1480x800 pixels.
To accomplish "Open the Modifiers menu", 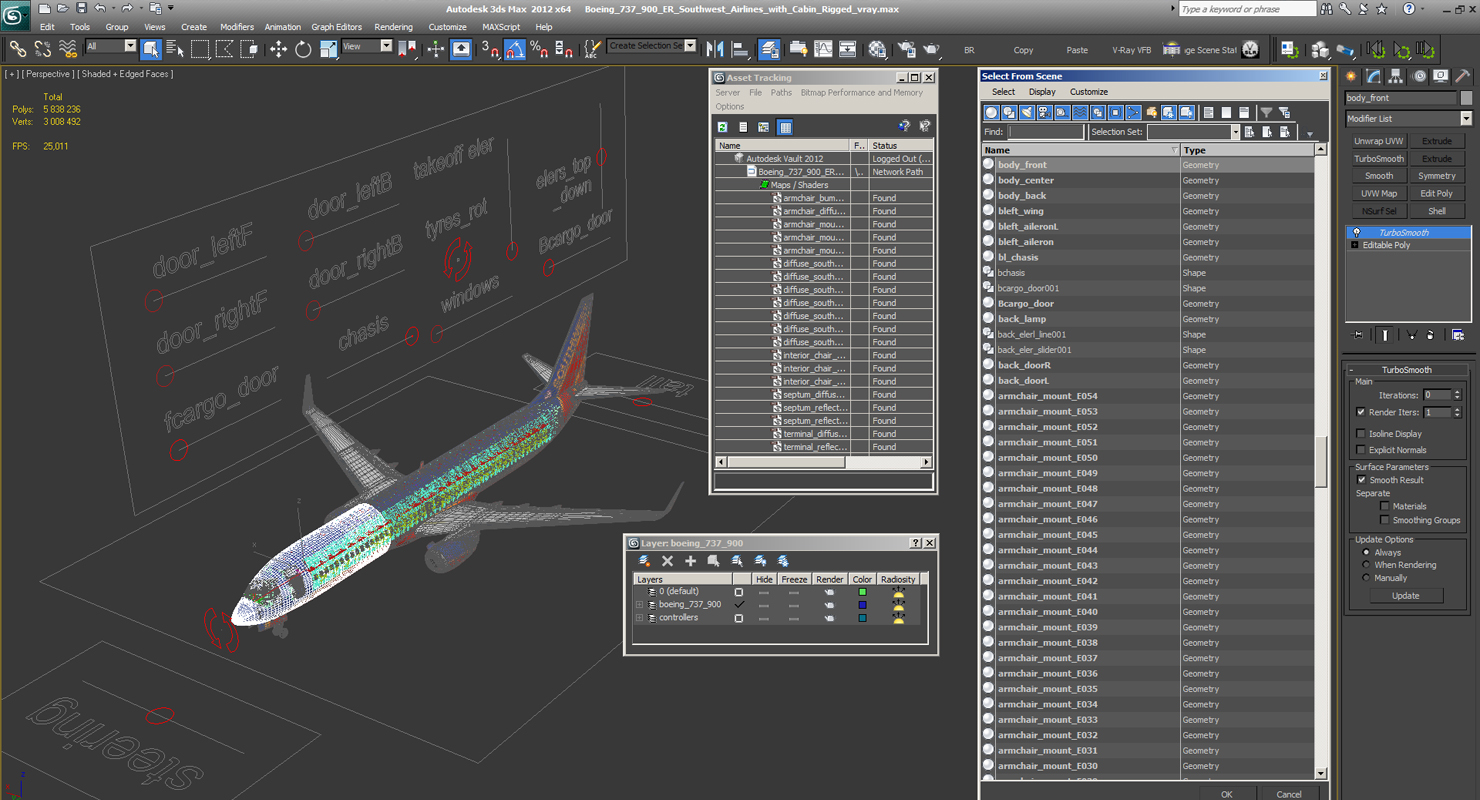I will pos(237,27).
